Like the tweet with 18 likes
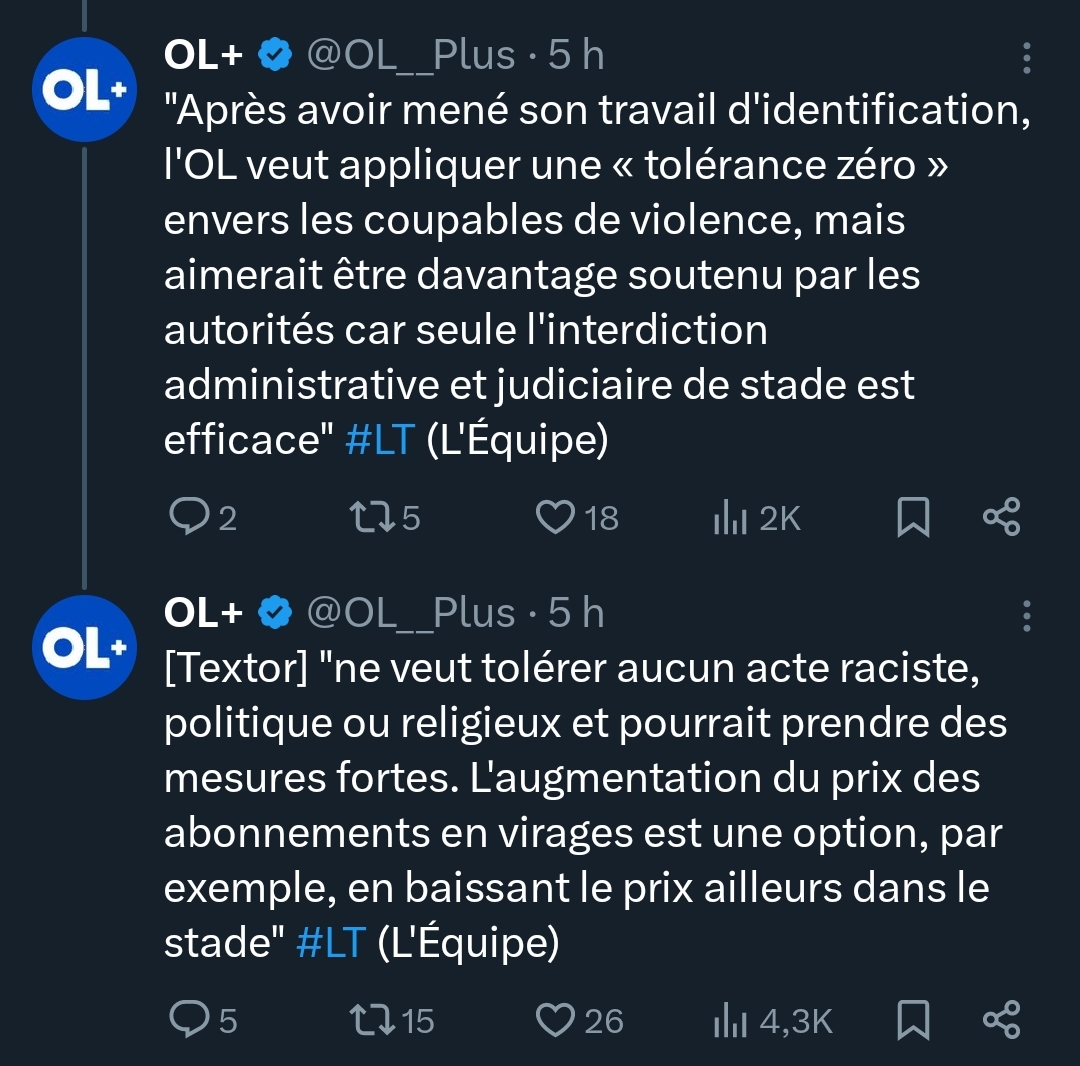The width and height of the screenshot is (1080, 1066). pyautogui.click(x=553, y=517)
